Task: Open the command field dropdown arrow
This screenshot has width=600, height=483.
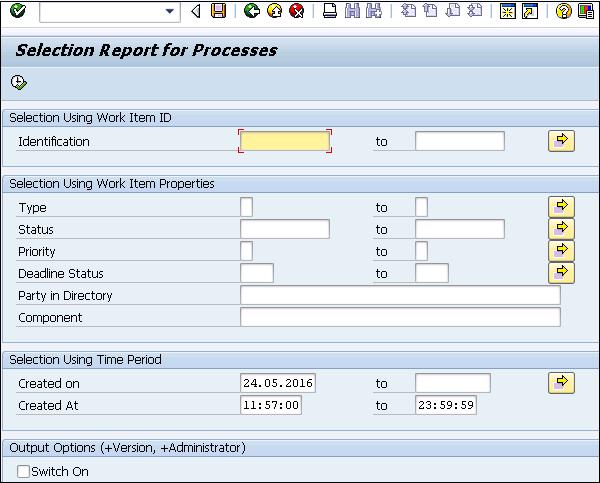Action: point(170,11)
